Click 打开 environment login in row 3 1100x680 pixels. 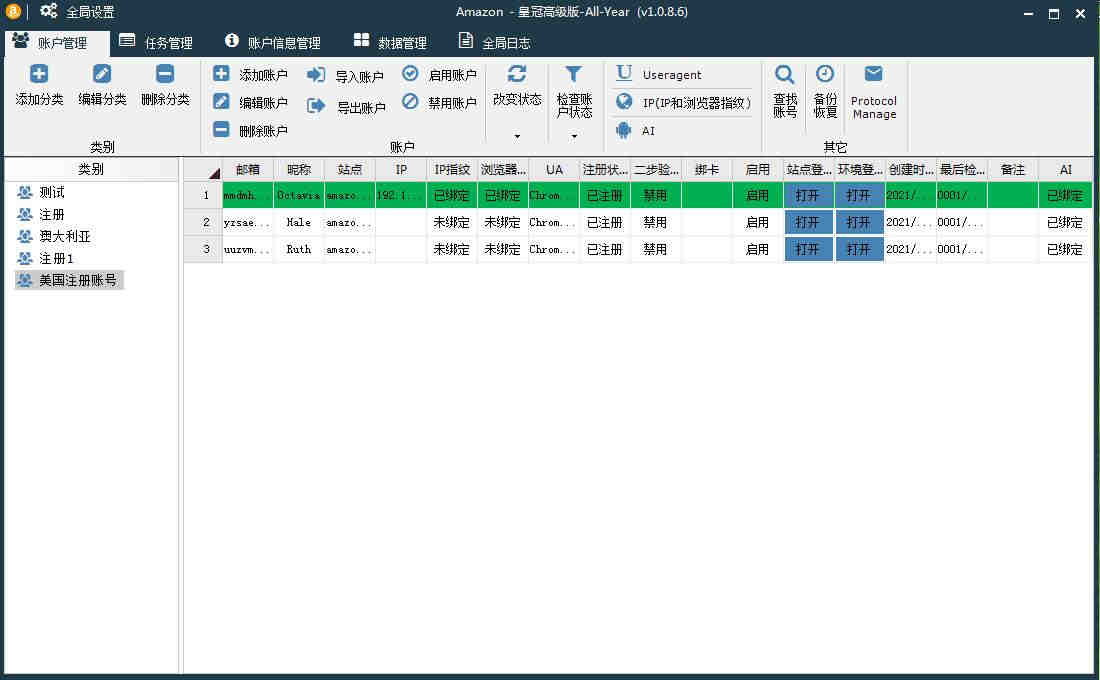(x=859, y=250)
